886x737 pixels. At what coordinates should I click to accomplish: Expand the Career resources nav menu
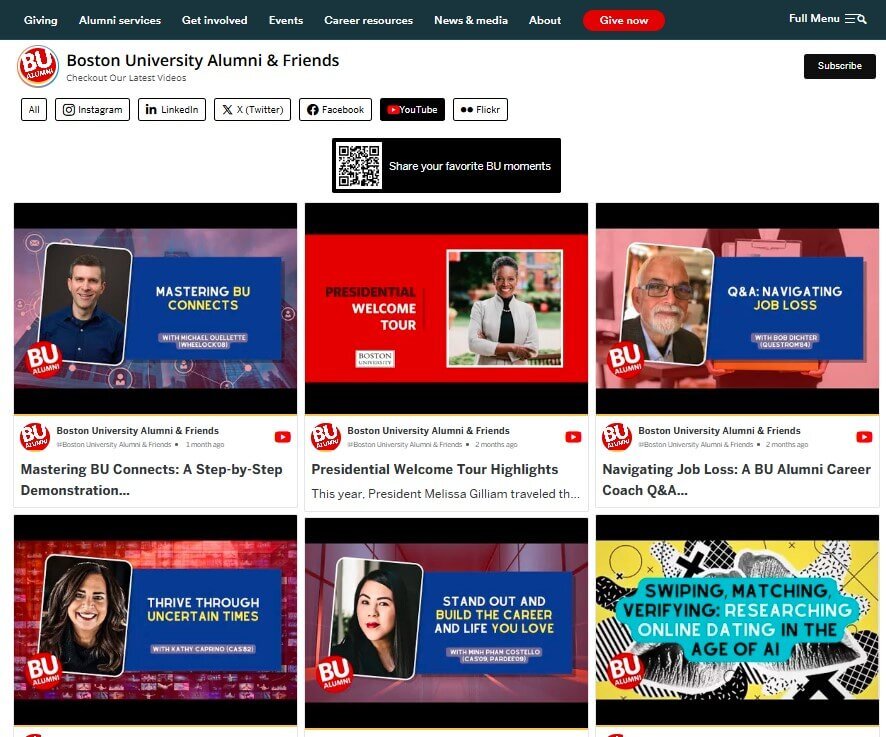tap(368, 20)
